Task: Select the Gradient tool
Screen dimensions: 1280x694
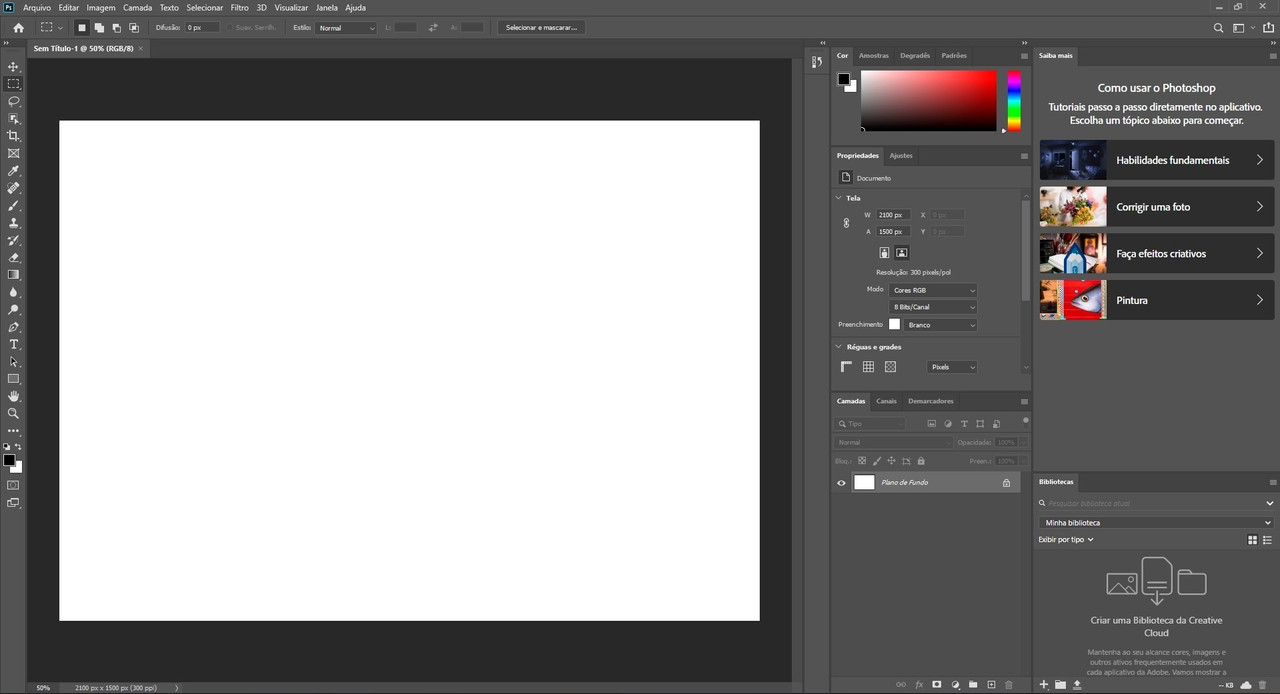Action: click(13, 275)
